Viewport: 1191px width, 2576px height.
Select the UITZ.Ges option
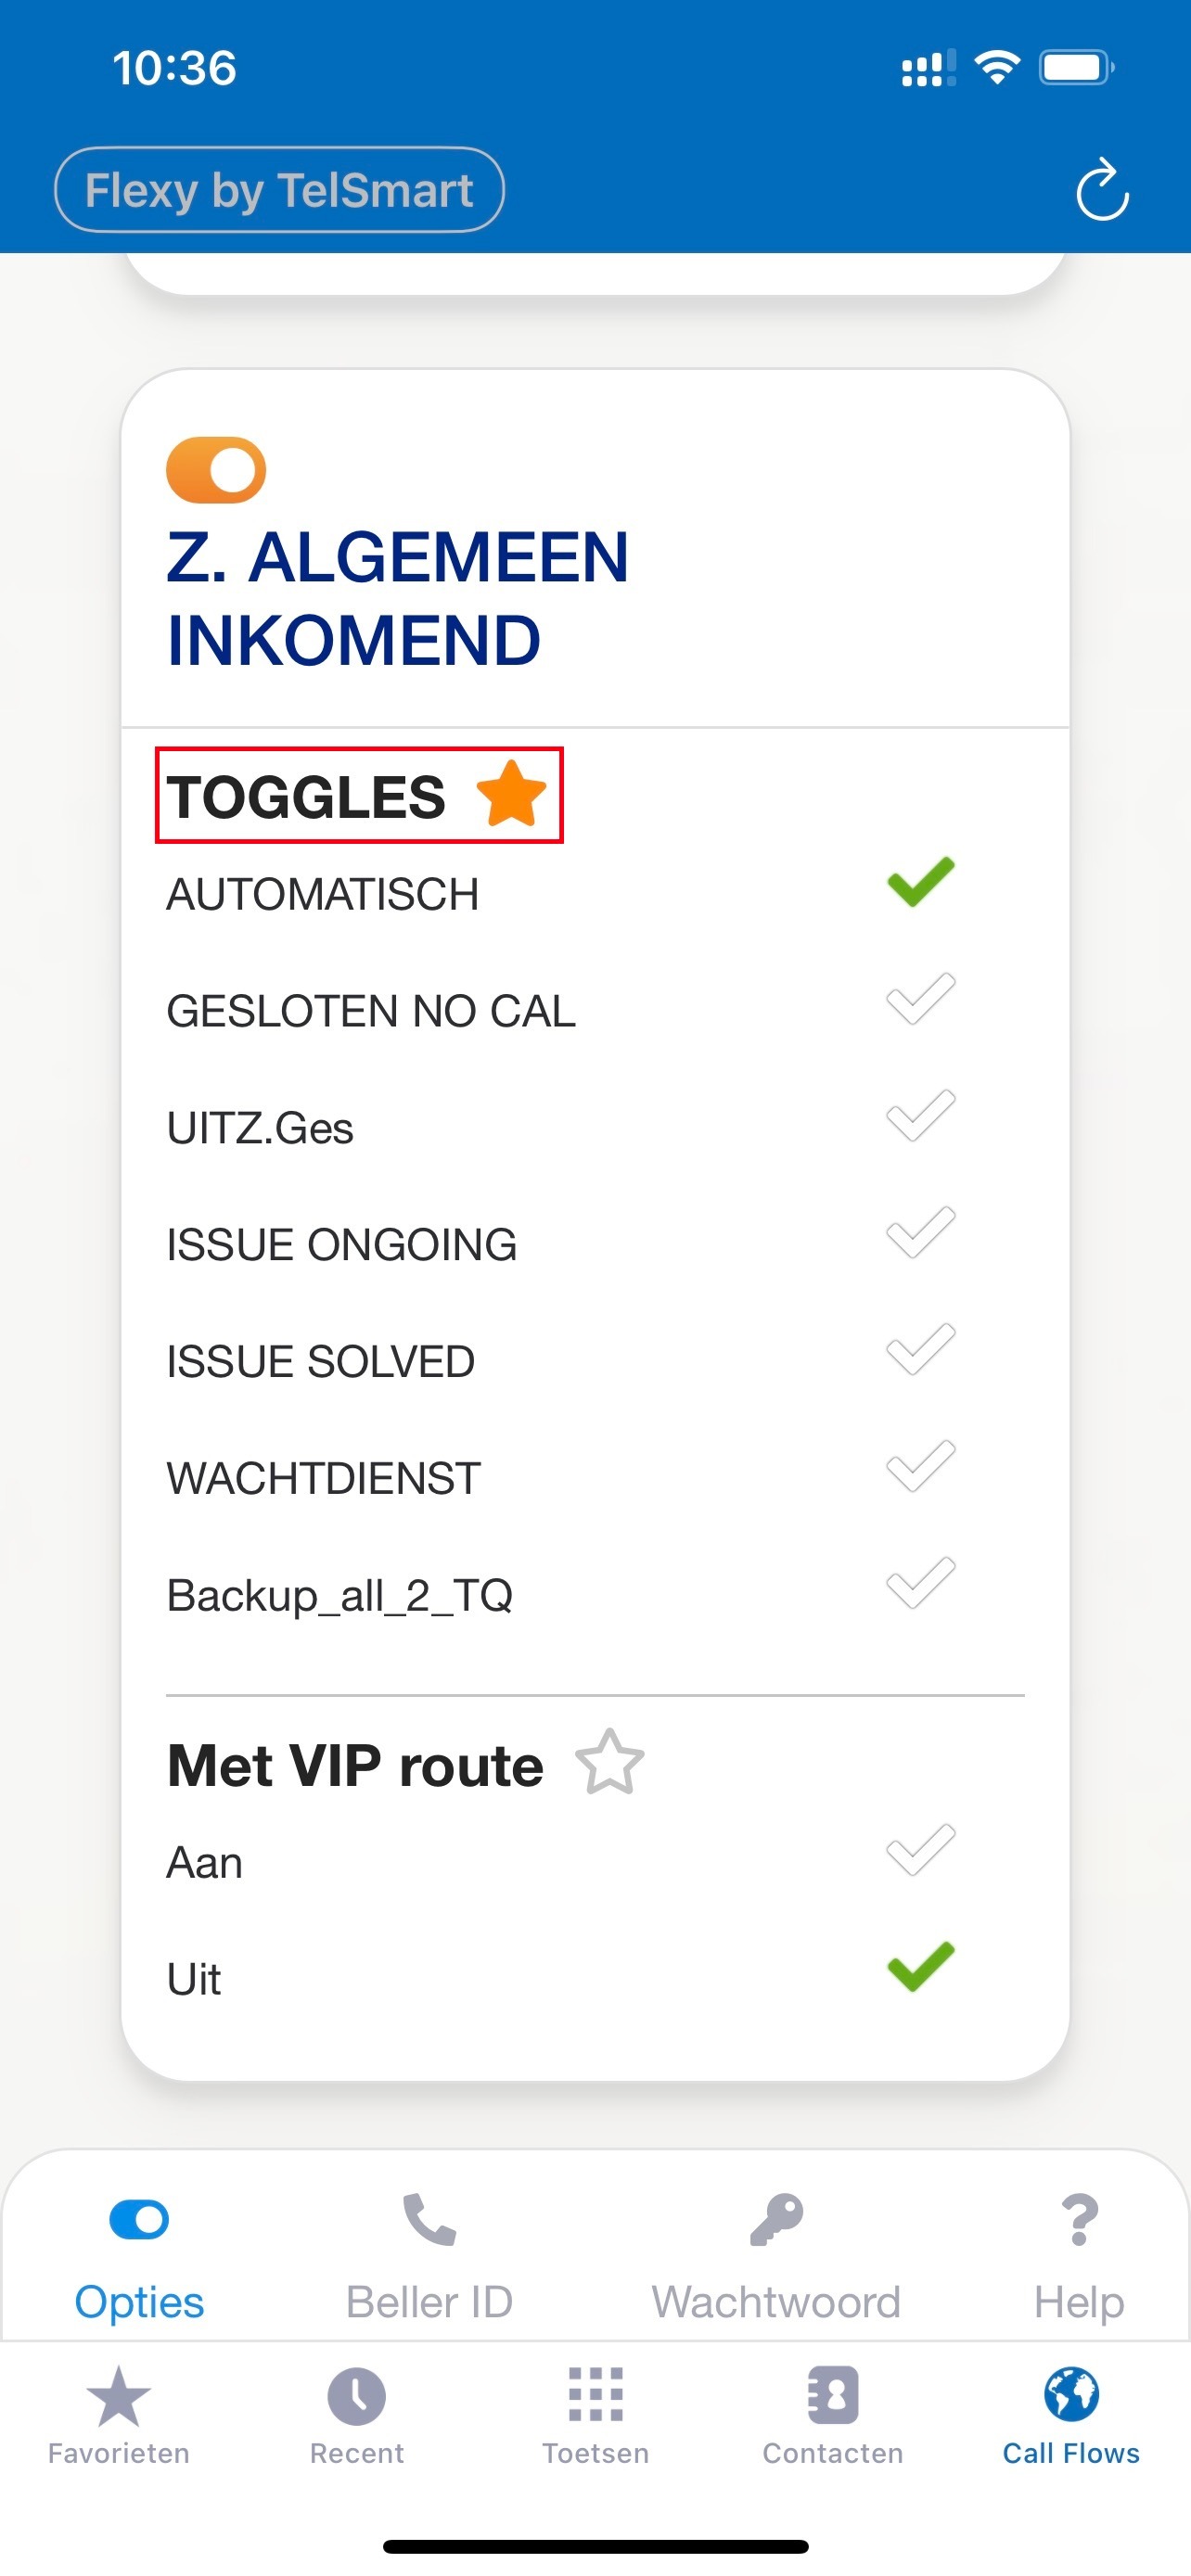(920, 1116)
